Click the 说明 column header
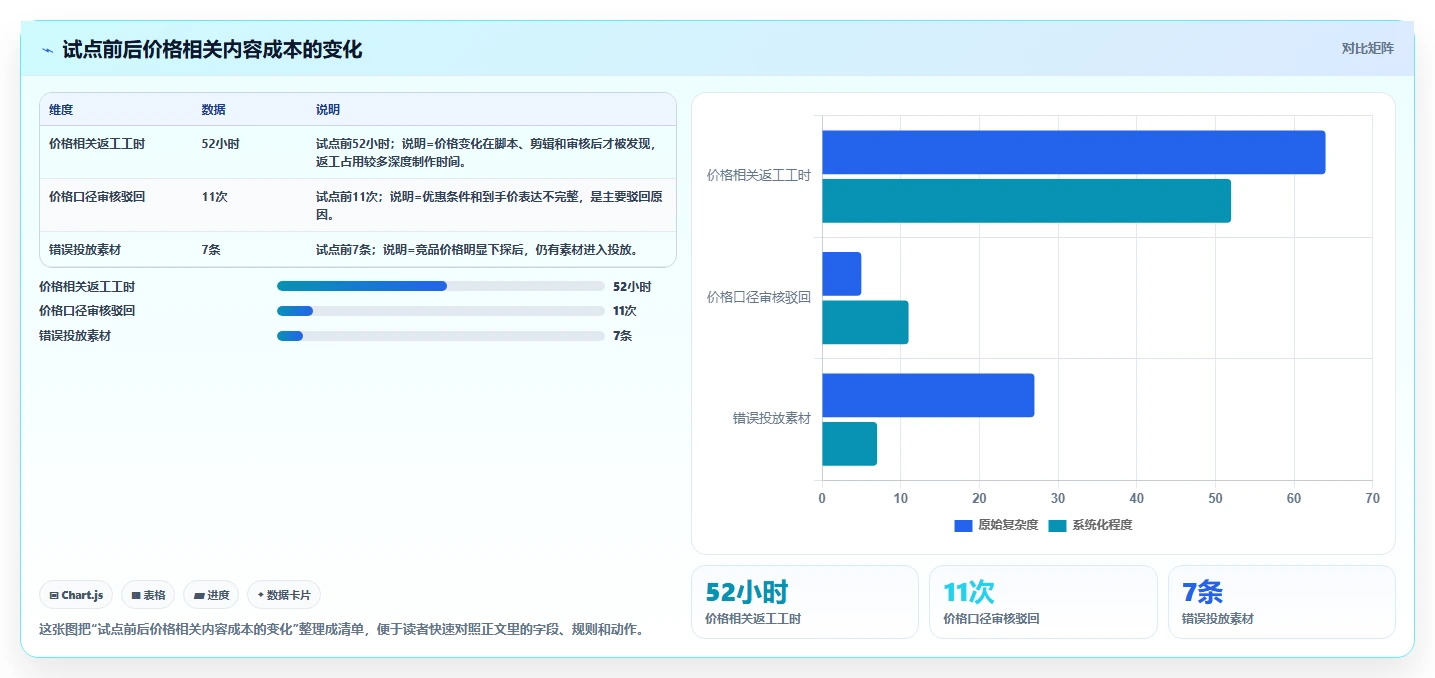 (x=328, y=110)
